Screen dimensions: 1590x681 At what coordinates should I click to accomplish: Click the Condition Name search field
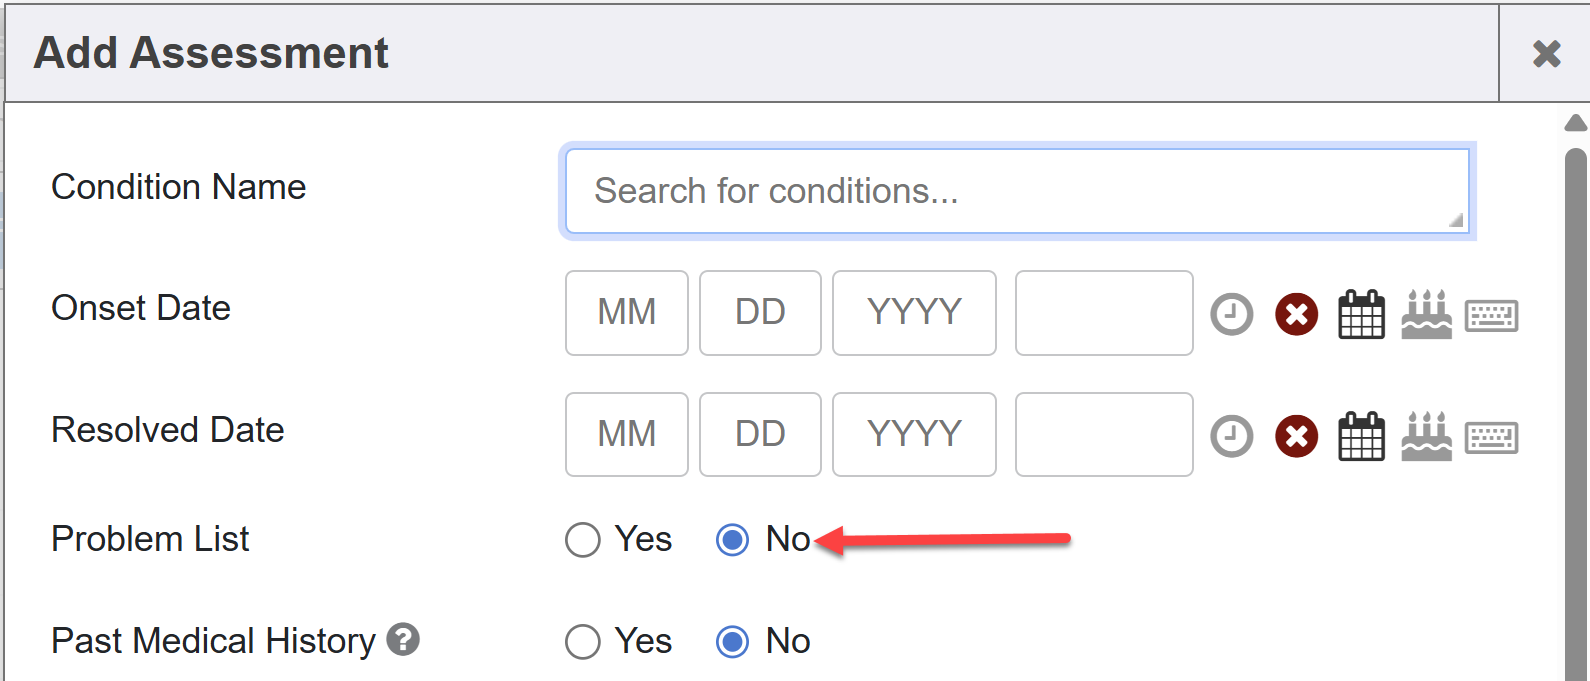[1016, 191]
